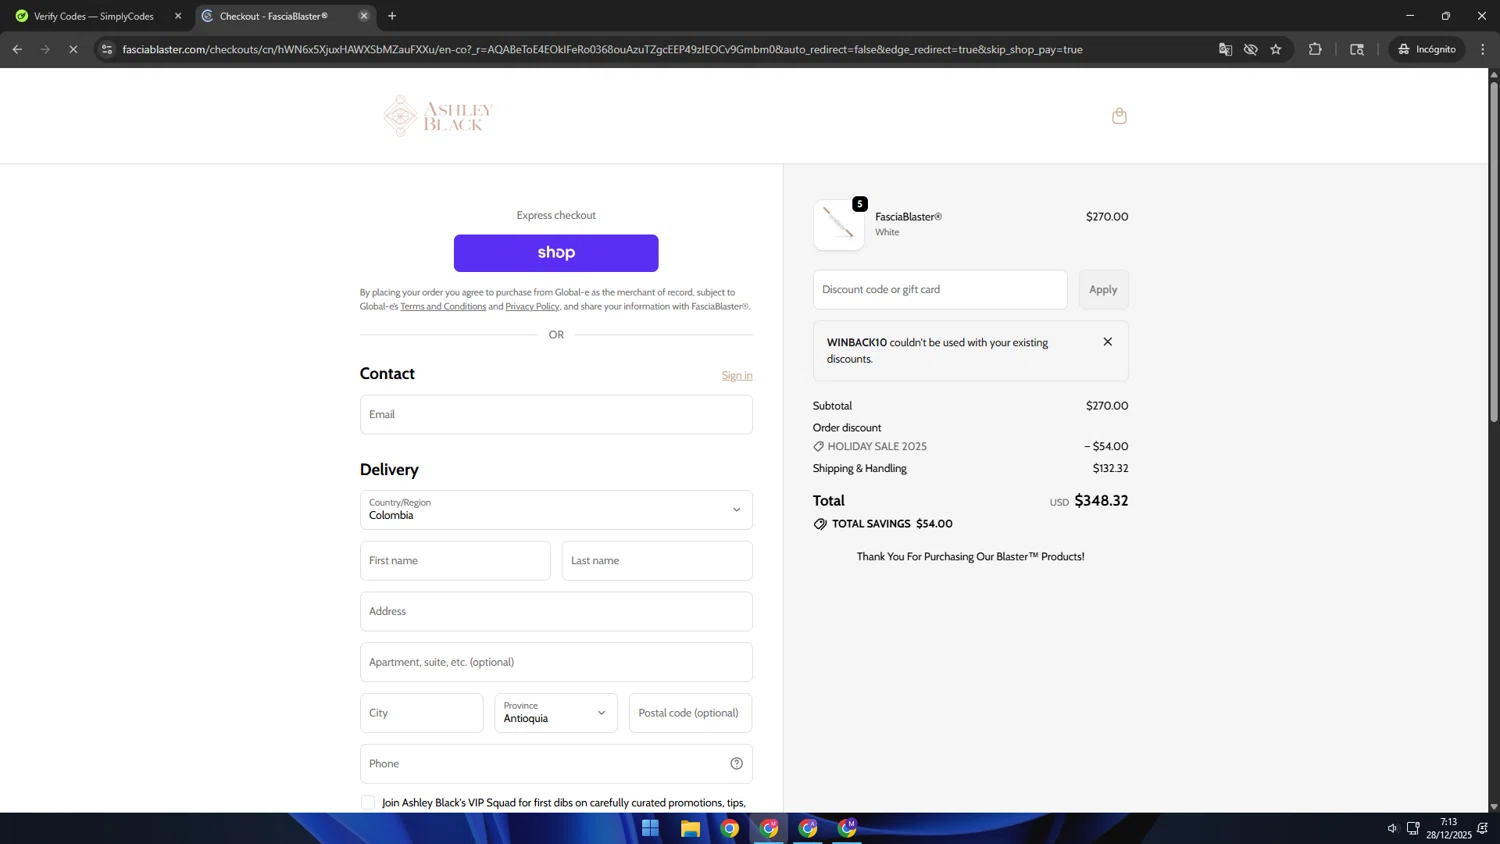
Task: Focus the Email input field
Action: point(556,415)
